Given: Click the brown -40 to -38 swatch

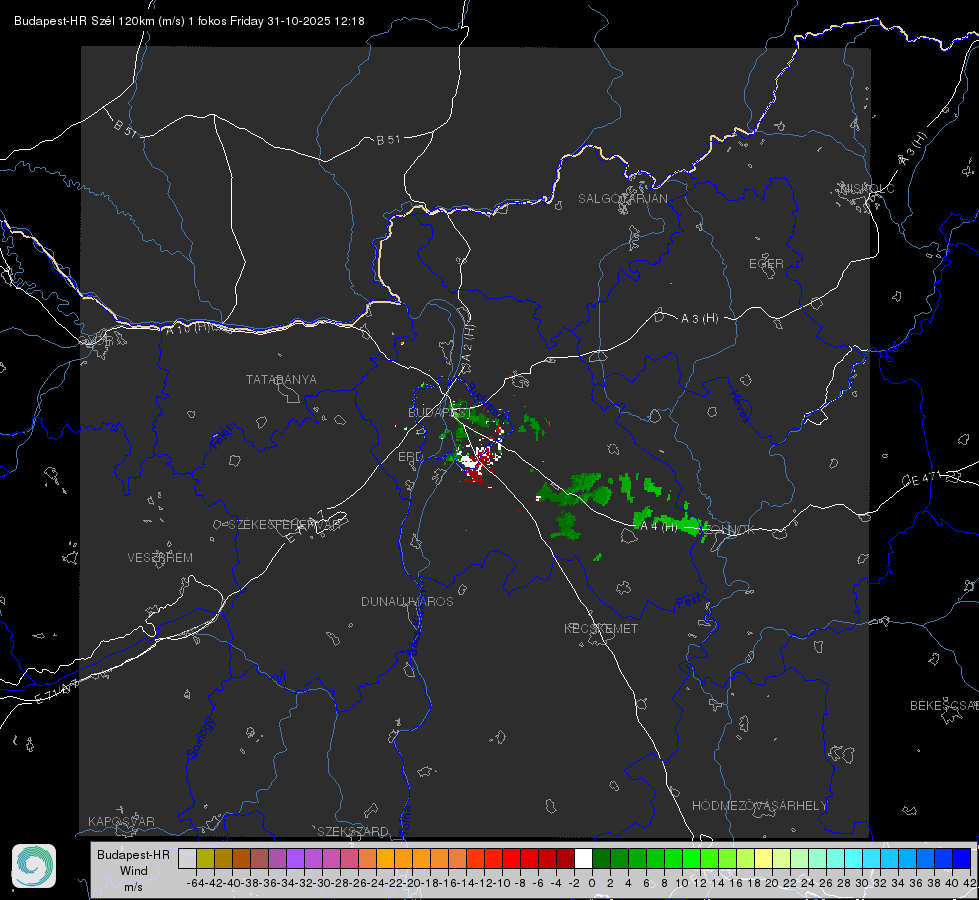Looking at the screenshot, I should [x=241, y=859].
